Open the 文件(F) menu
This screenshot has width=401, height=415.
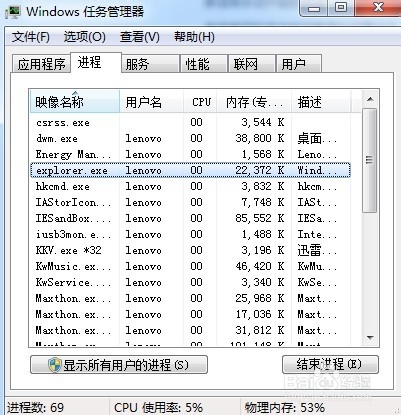point(31,37)
